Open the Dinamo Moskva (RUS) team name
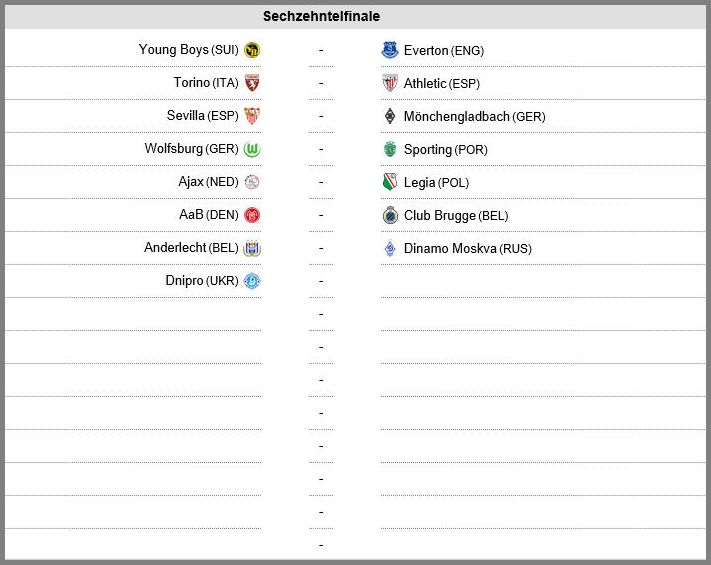This screenshot has height=565, width=711. click(x=468, y=248)
